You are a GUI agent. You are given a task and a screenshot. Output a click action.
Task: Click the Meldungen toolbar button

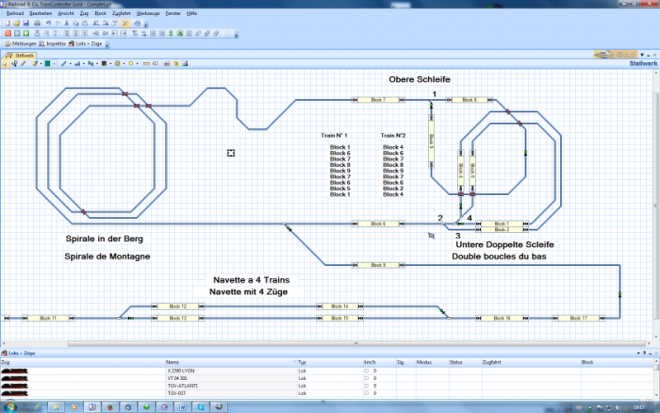click(21, 44)
